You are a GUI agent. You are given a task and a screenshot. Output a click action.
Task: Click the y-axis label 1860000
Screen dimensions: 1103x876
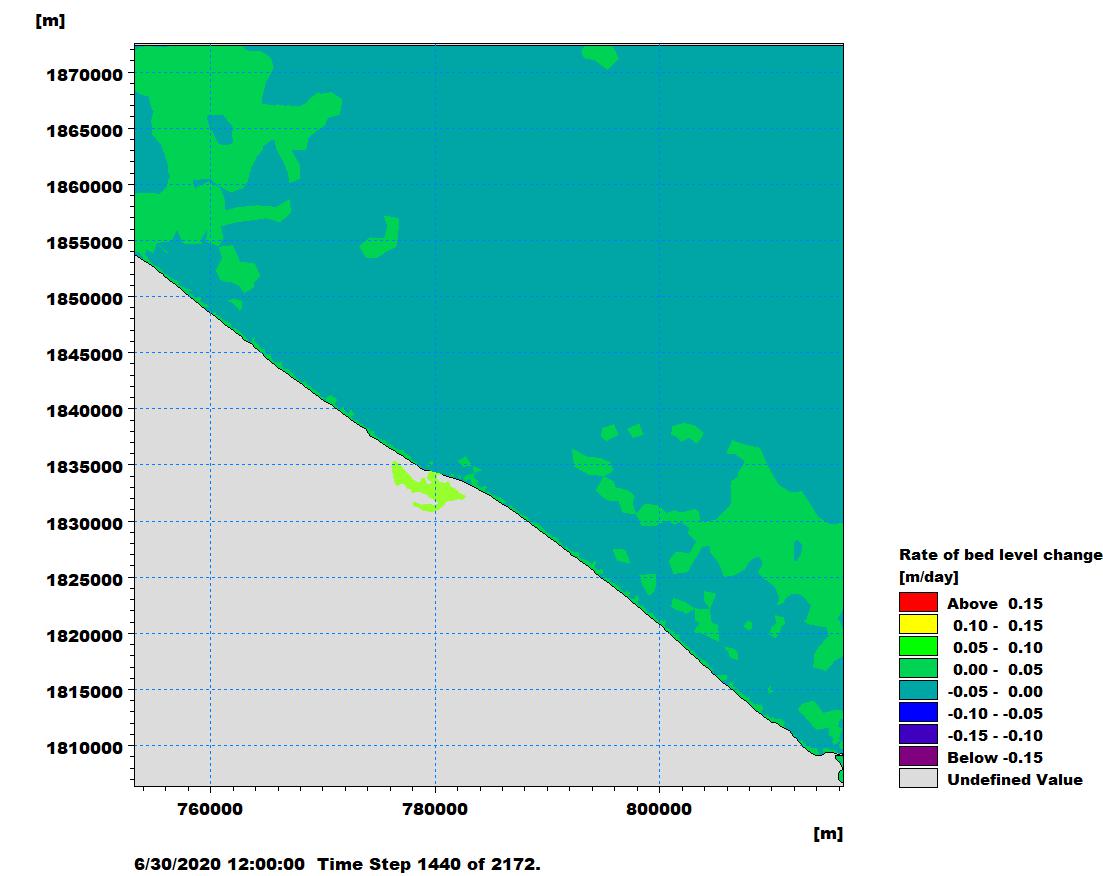point(84,187)
